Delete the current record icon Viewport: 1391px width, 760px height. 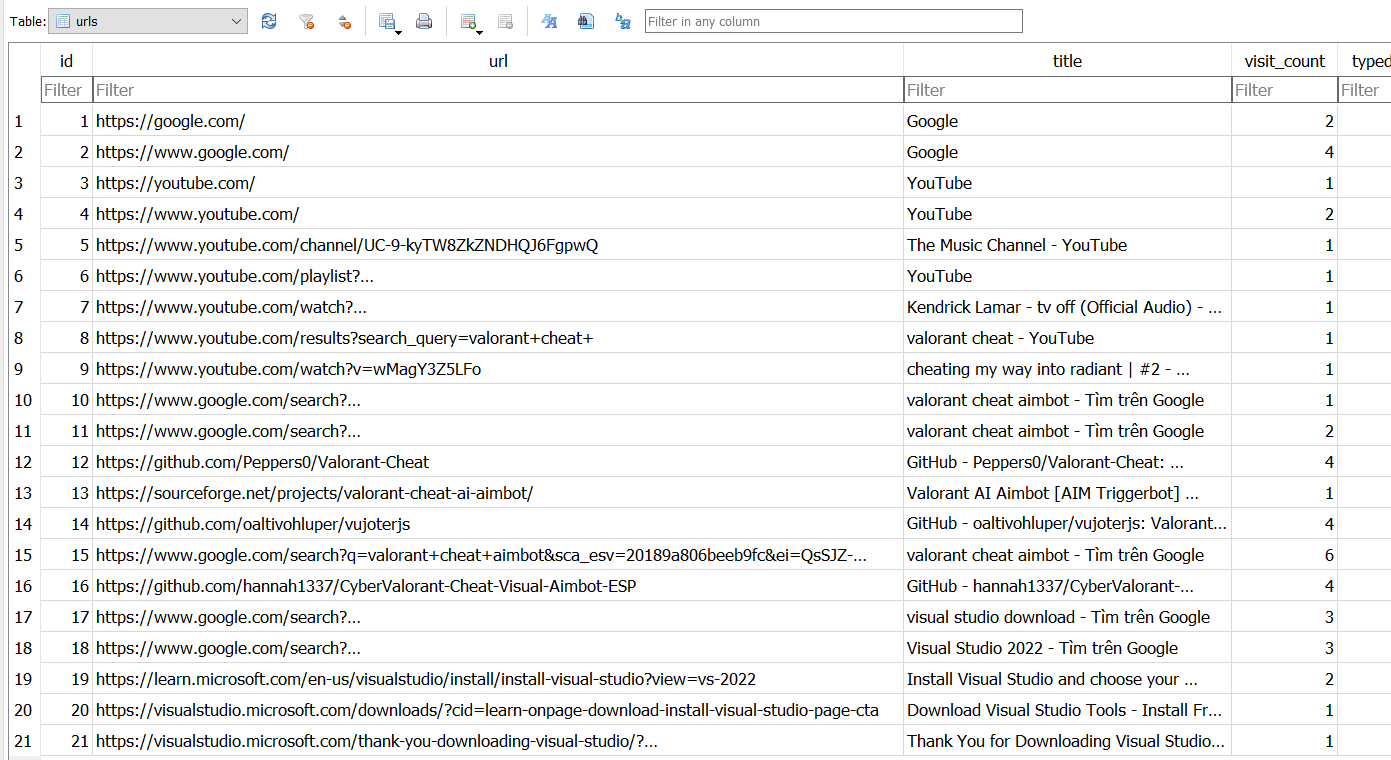505,21
